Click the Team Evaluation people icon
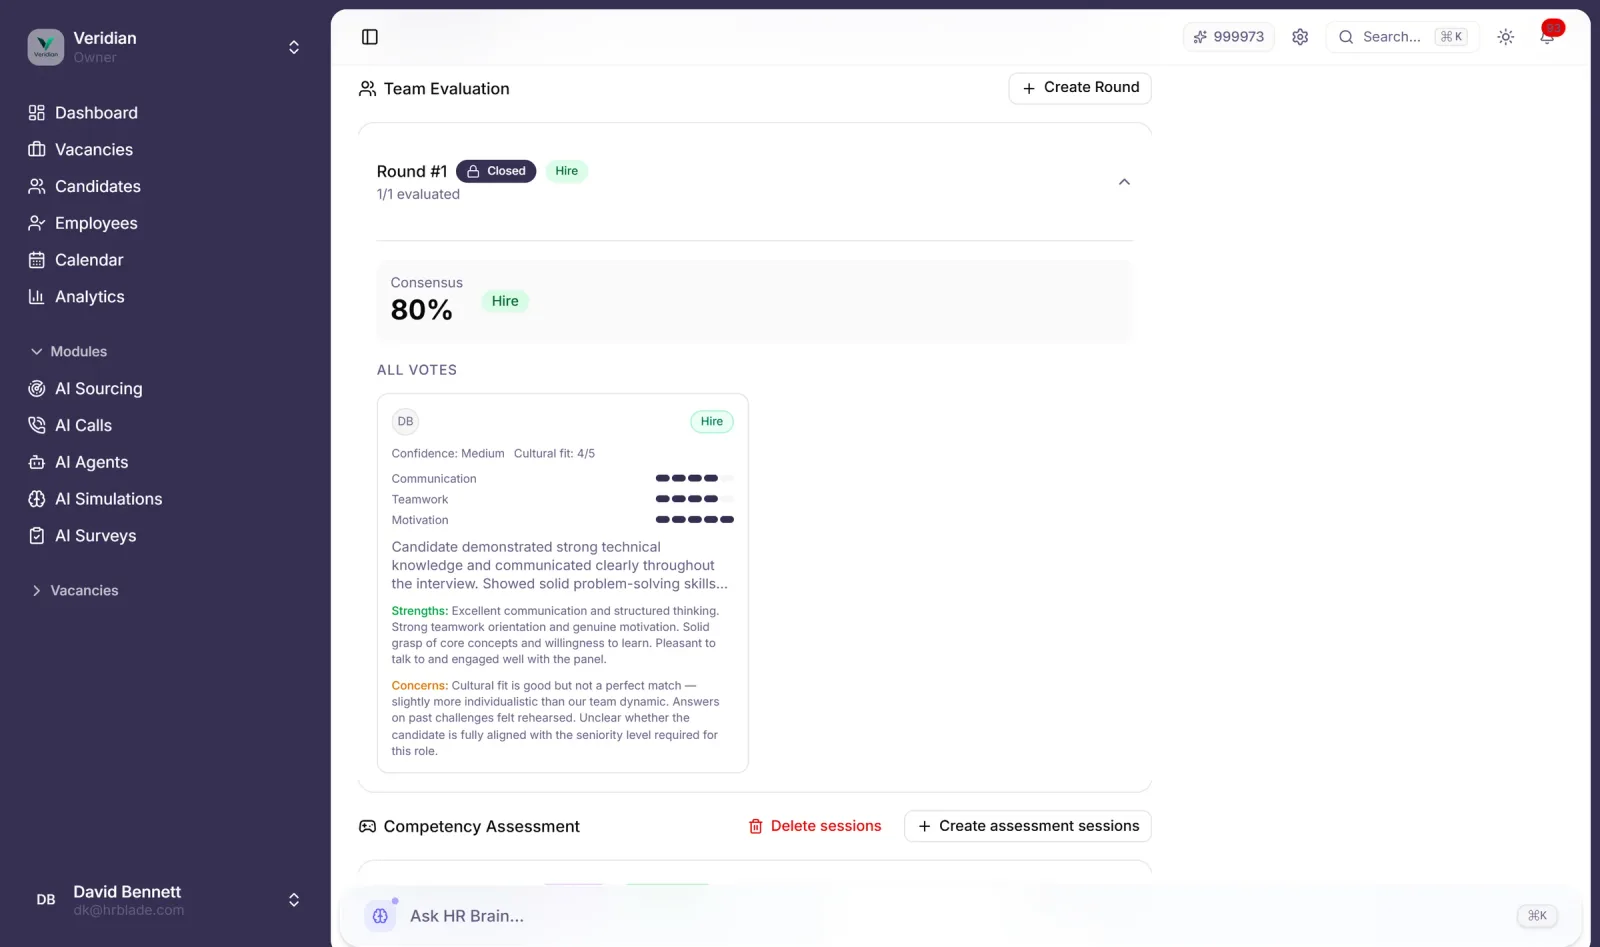 click(368, 89)
